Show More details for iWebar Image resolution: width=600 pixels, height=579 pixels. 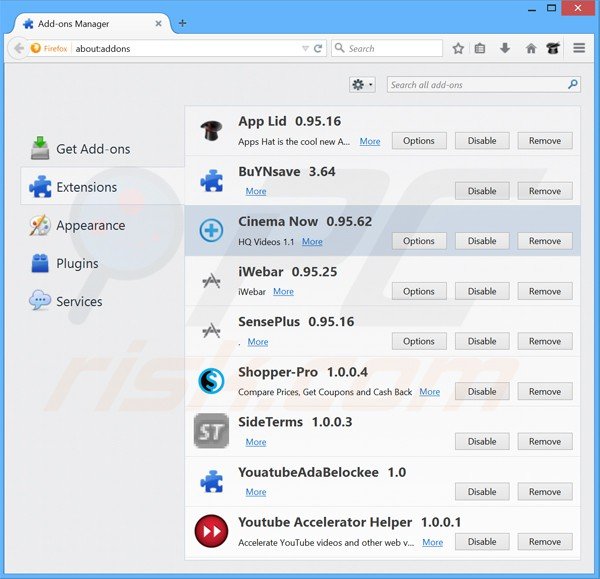pos(284,292)
